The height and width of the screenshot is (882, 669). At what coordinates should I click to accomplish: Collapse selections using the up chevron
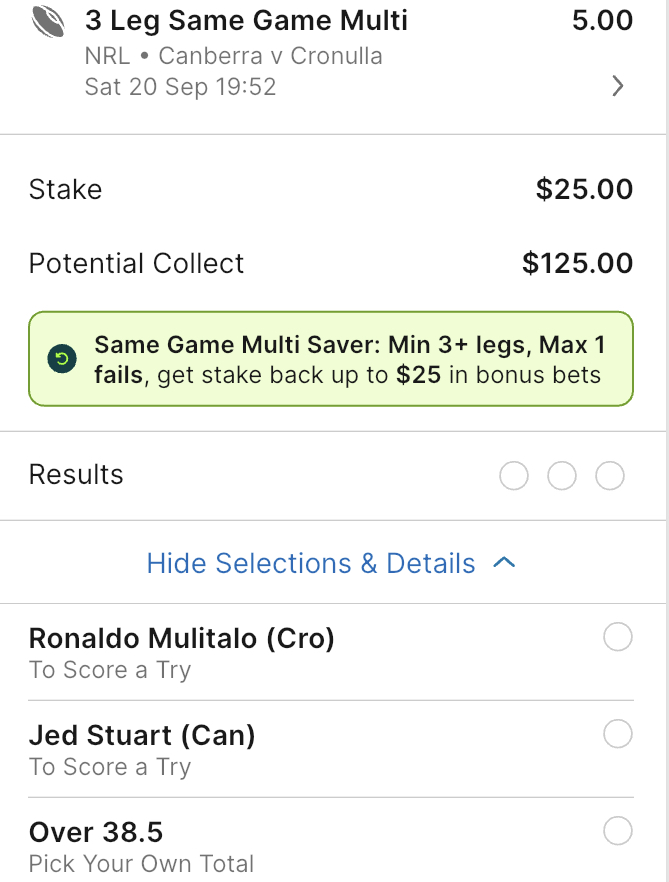504,562
